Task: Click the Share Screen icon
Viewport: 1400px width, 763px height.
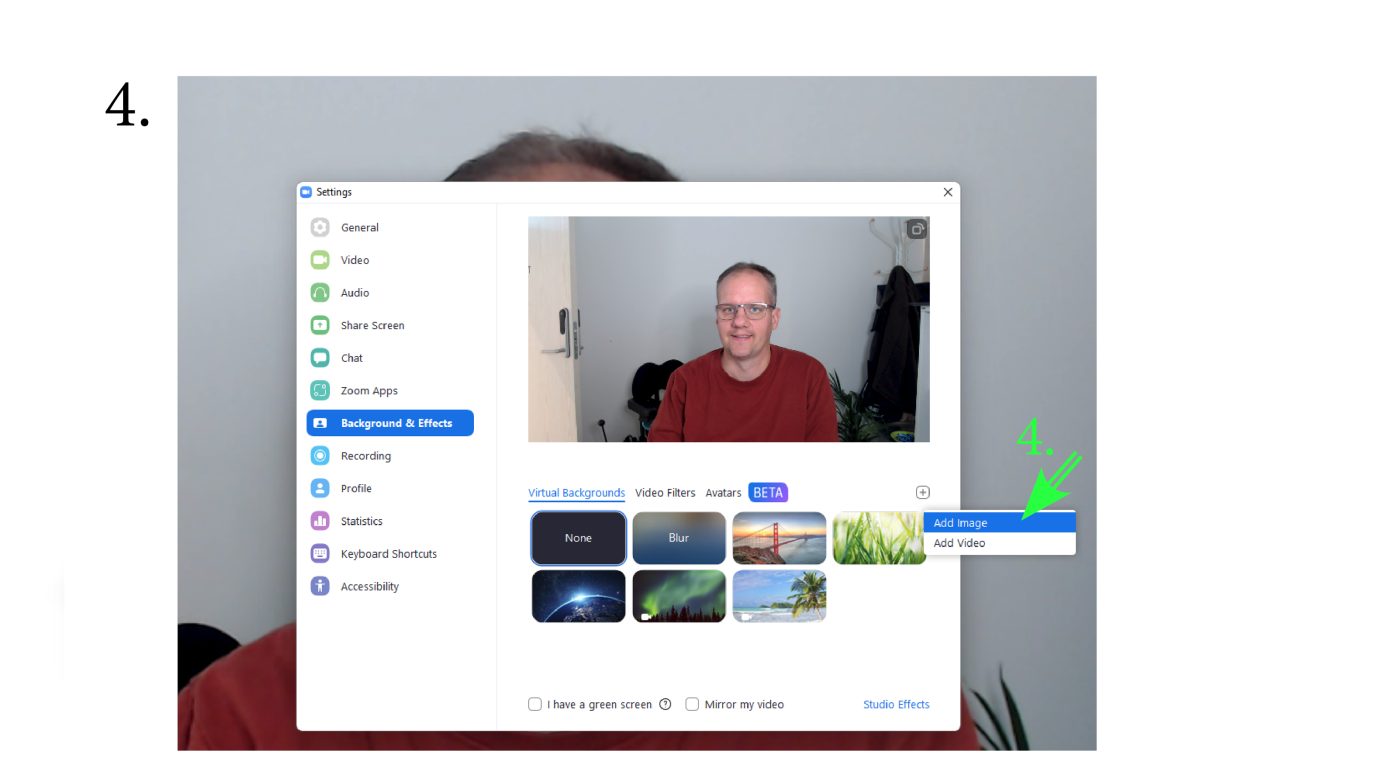Action: coord(320,325)
